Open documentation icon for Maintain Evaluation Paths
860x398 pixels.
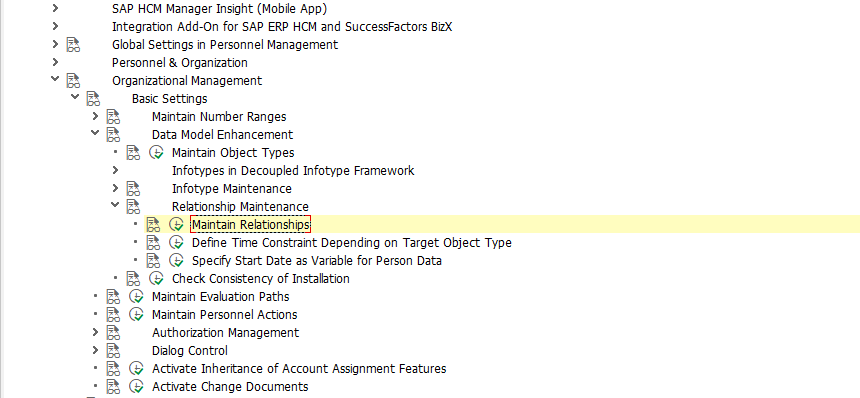point(114,297)
